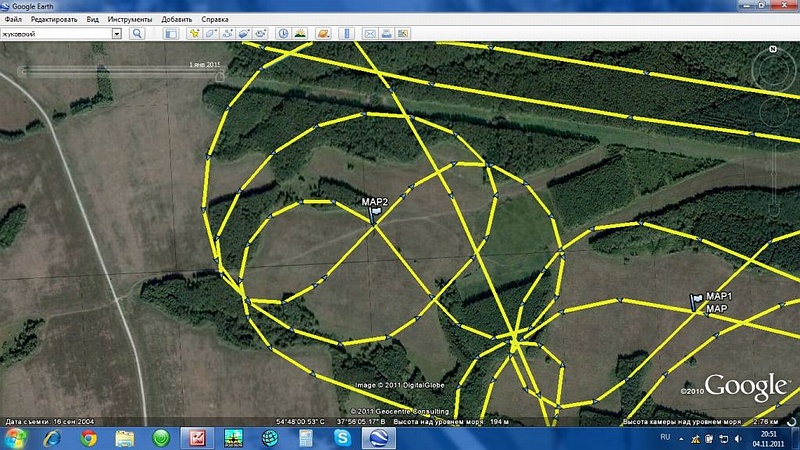Viewport: 800px width, 450px height.
Task: Click the Record a Tour icon
Action: click(261, 33)
